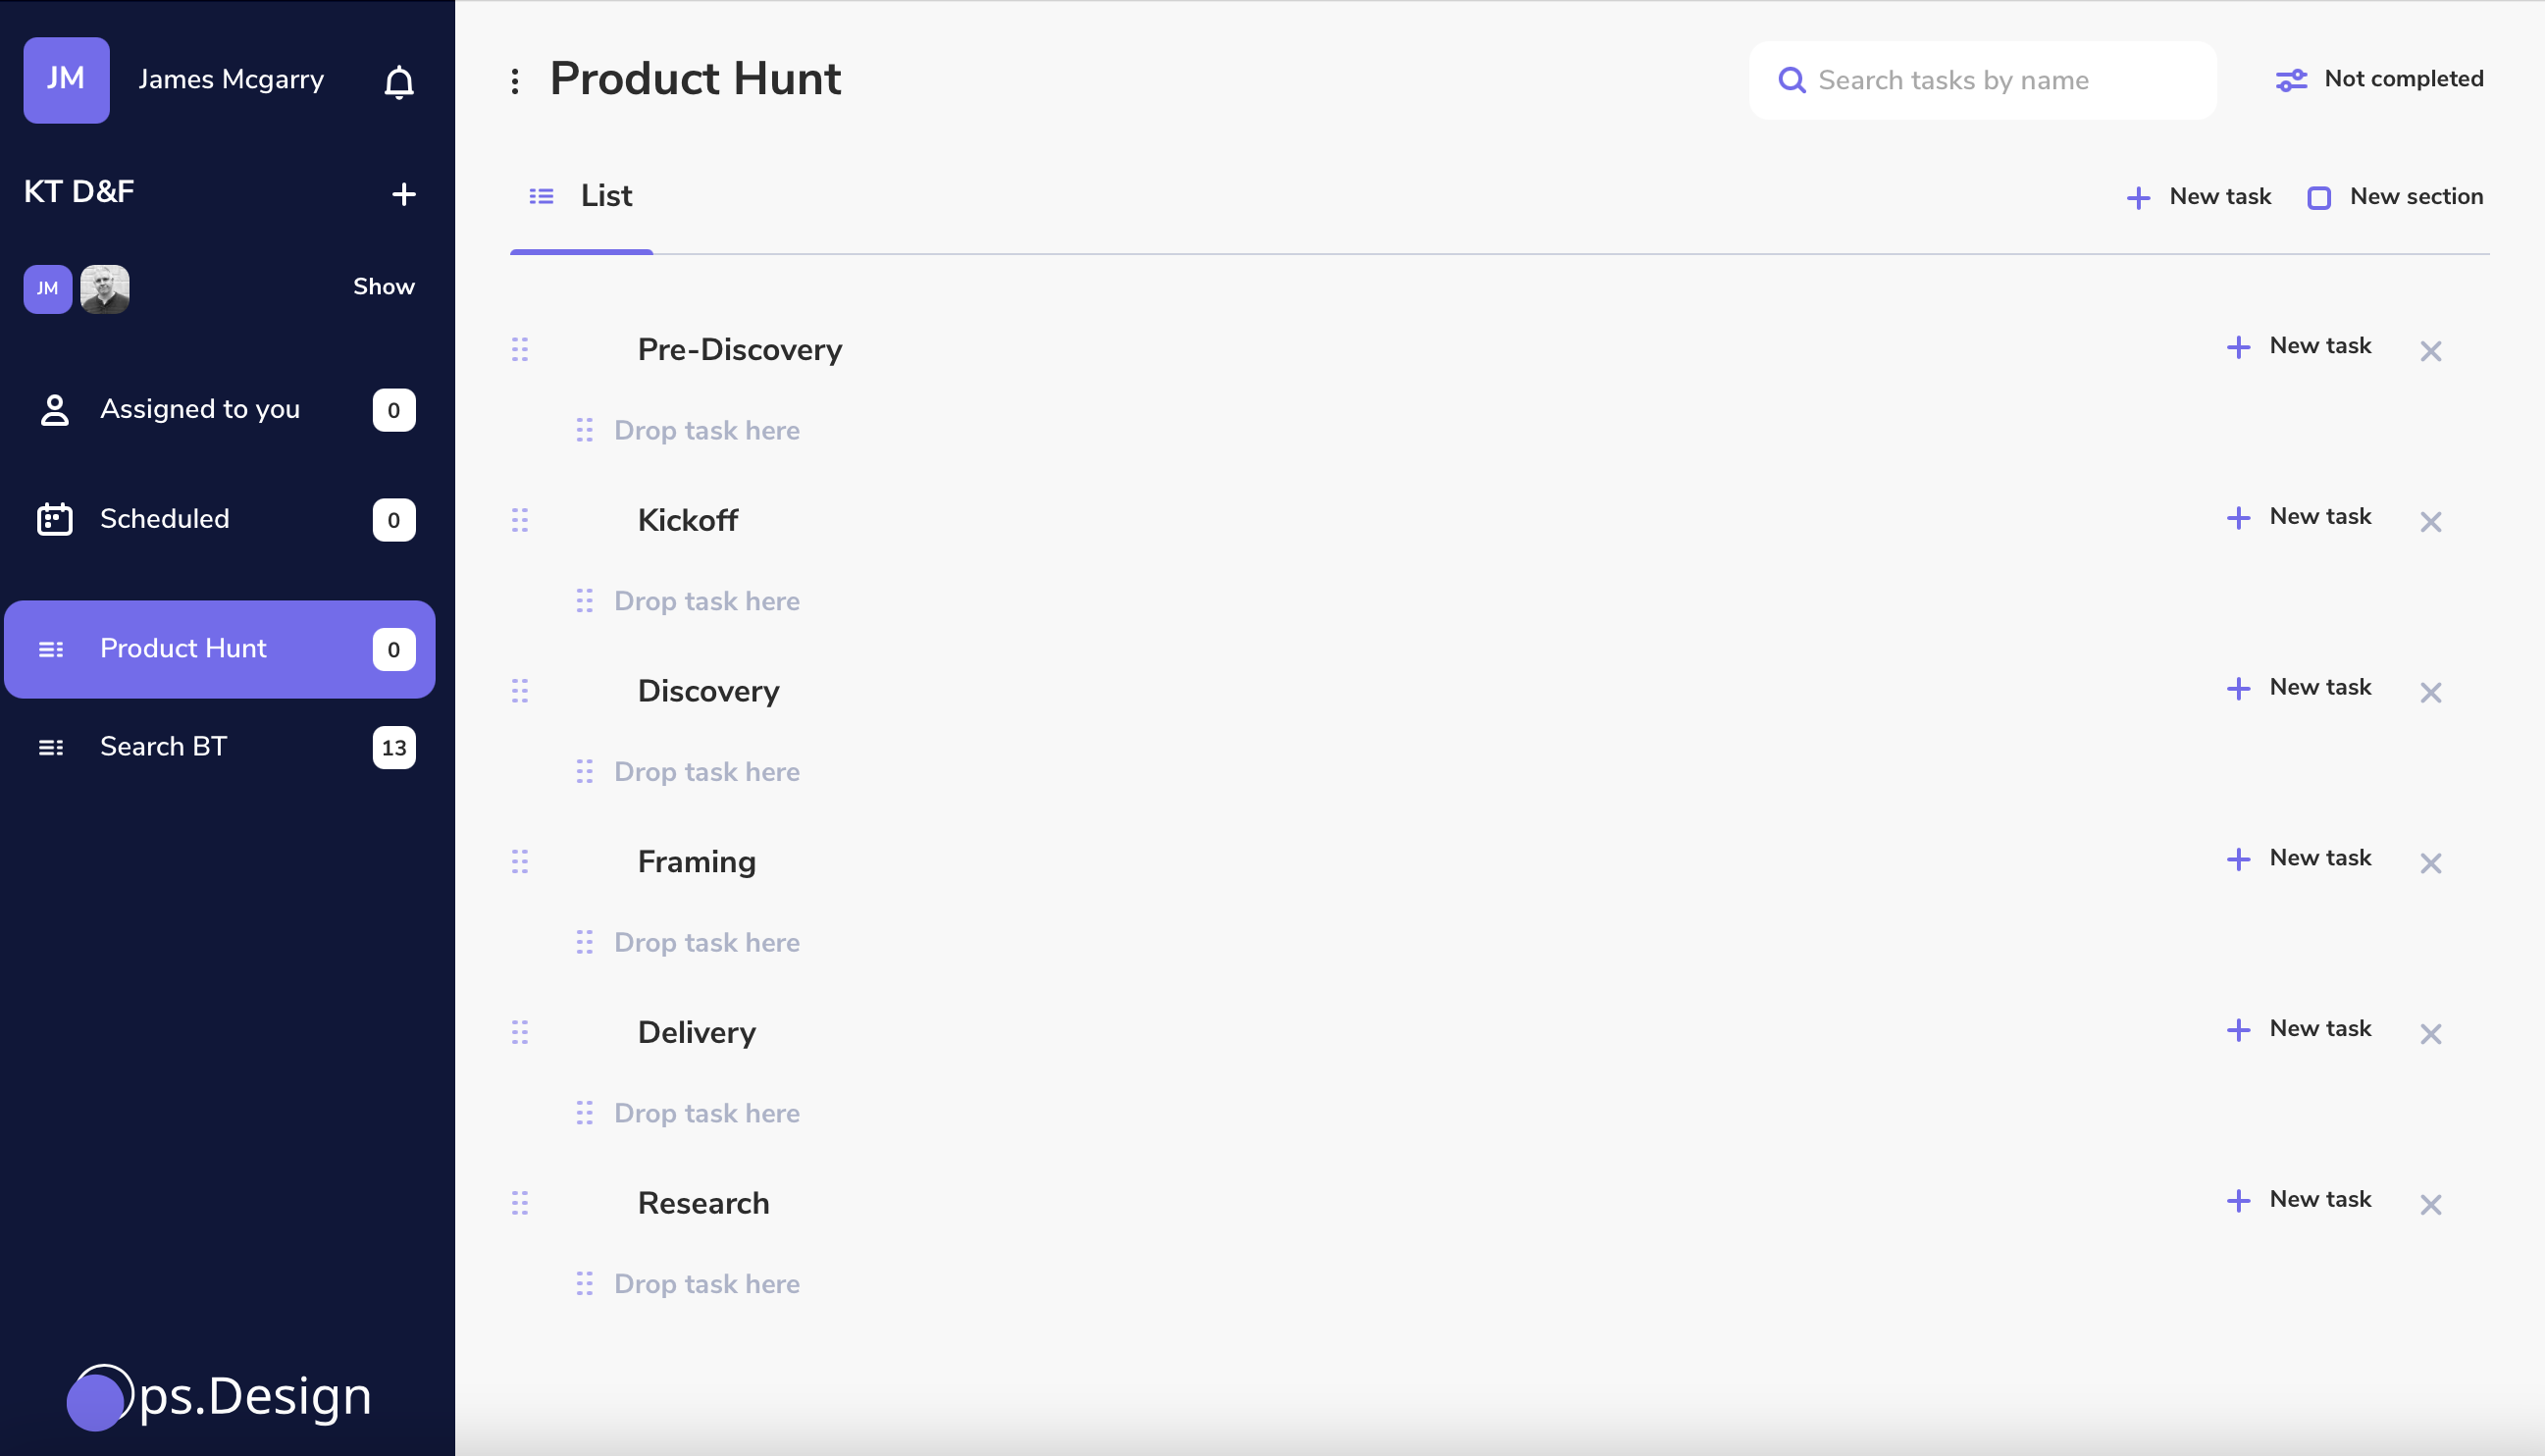This screenshot has height=1456, width=2545.
Task: Add a new task to Research
Action: [2299, 1201]
